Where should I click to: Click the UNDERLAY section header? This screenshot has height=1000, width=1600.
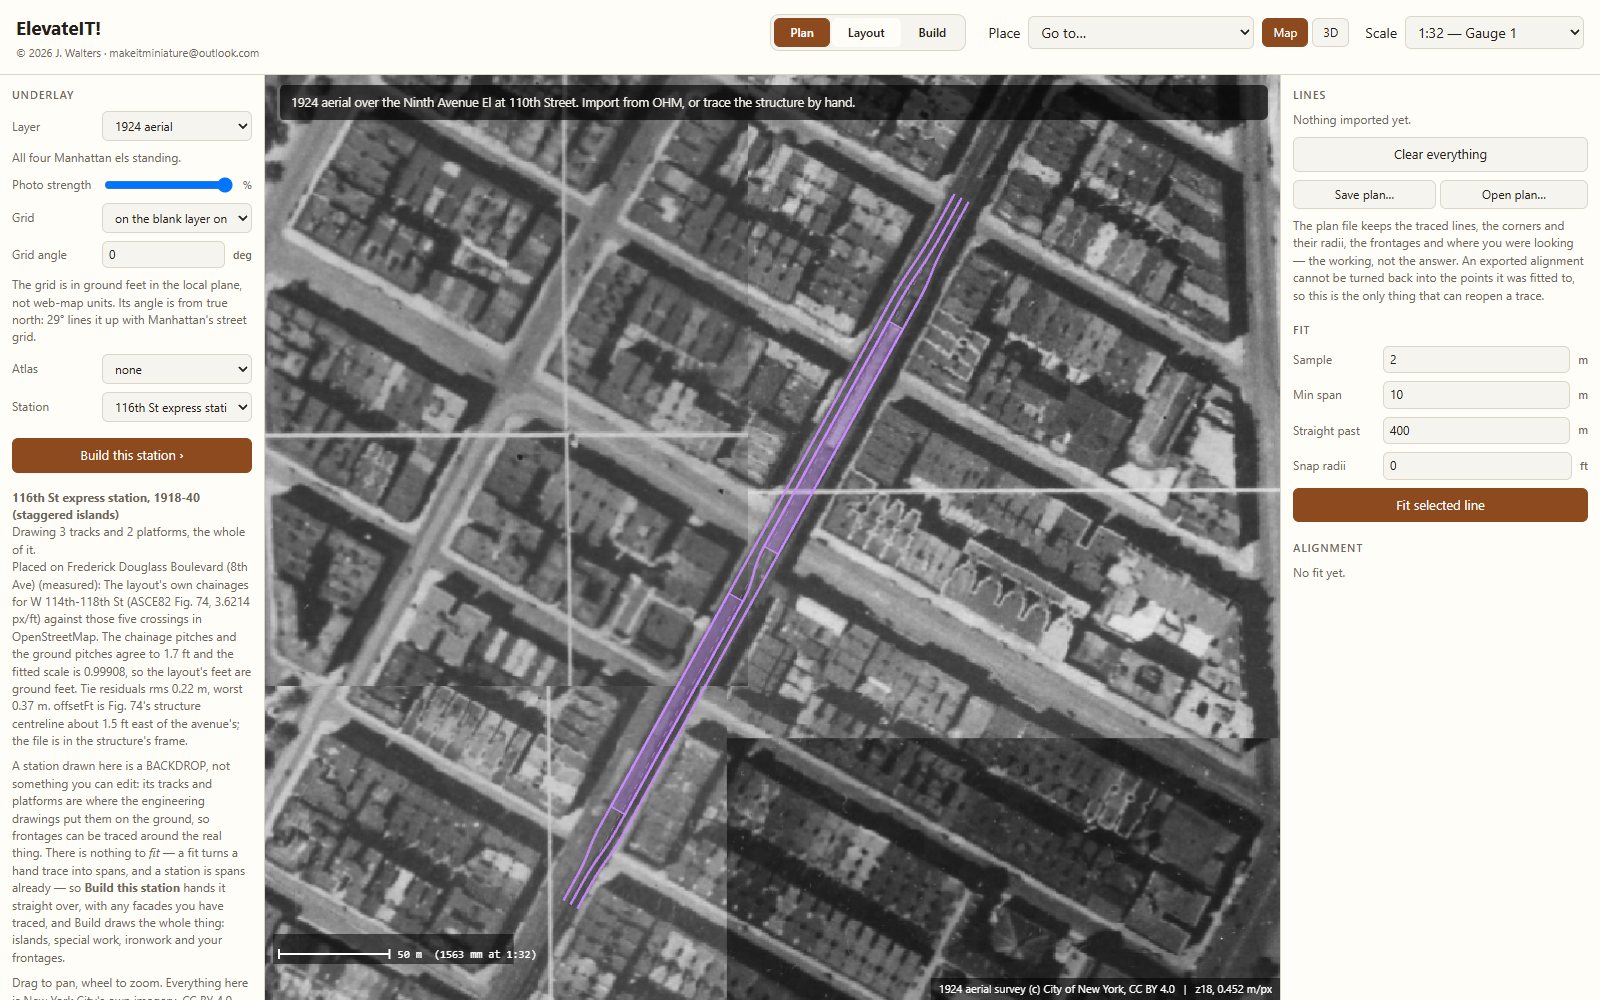(43, 95)
